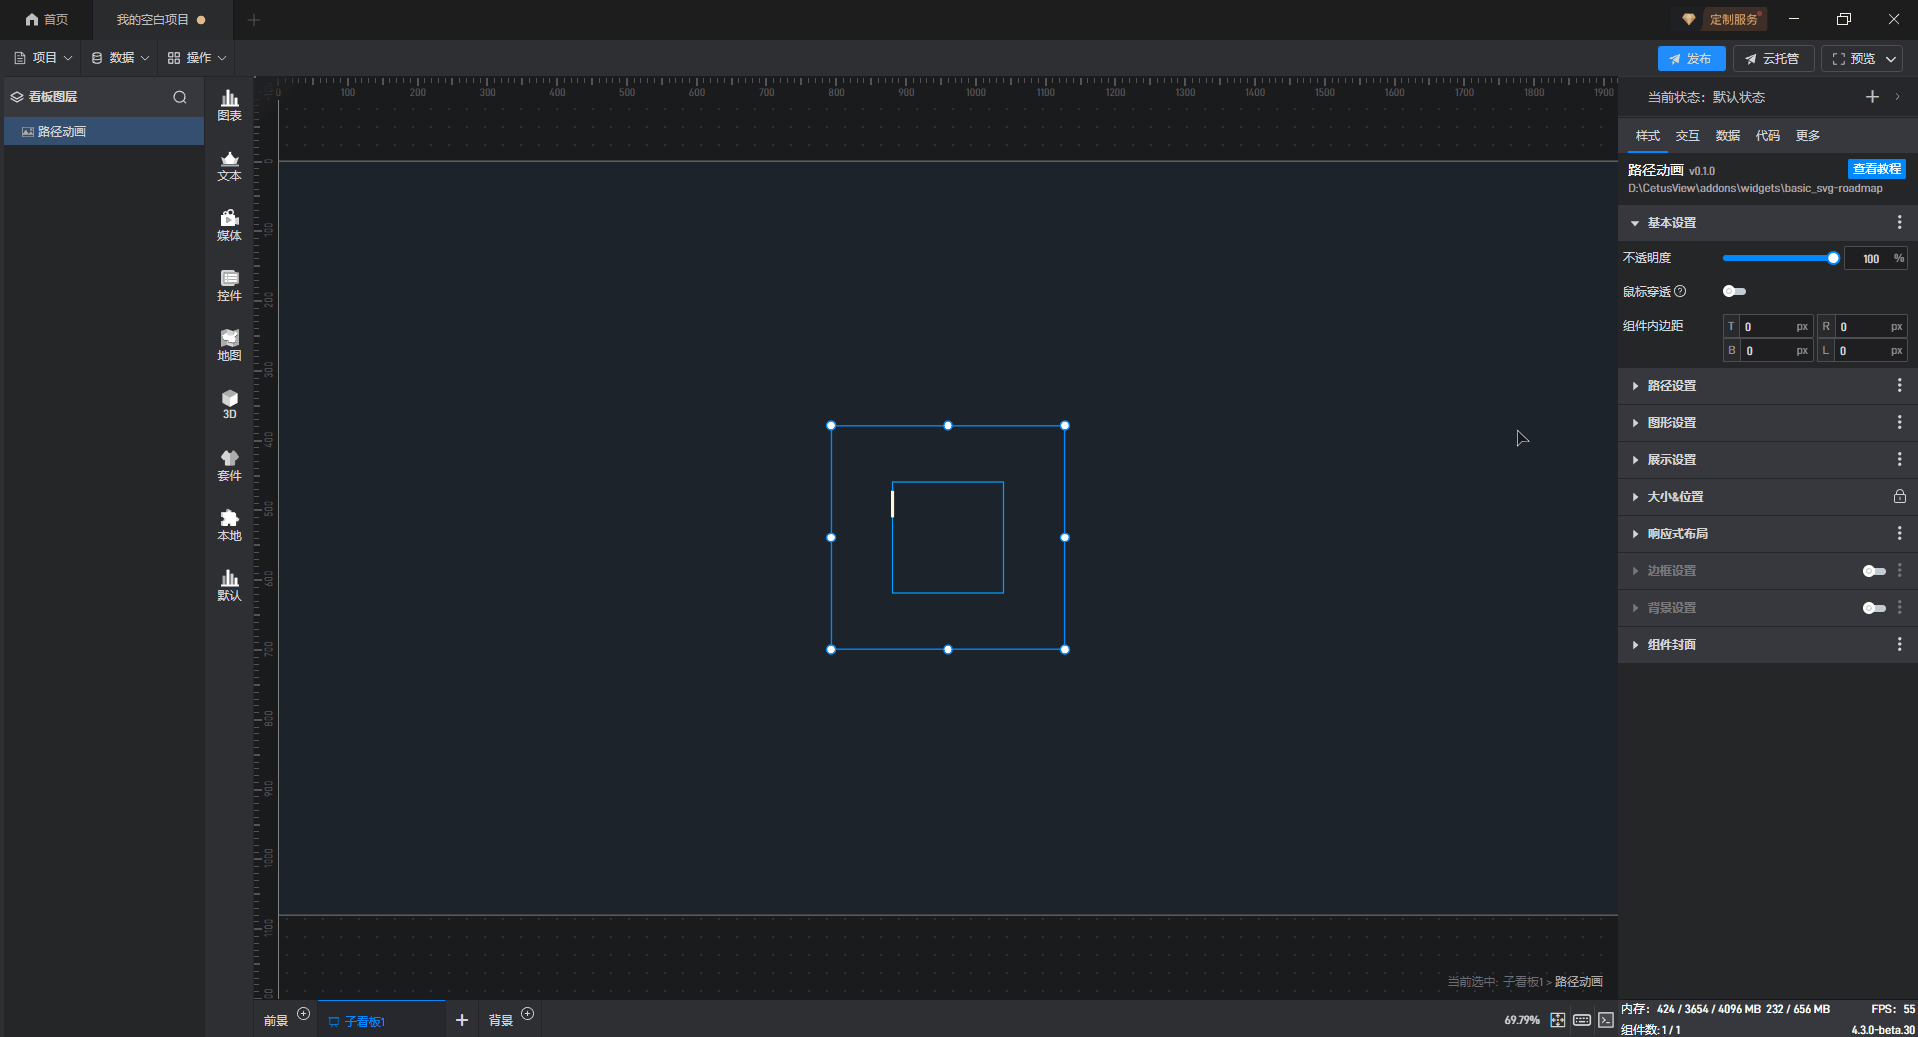1918x1037 pixels.
Task: Expand the 展示设置 section
Action: click(1635, 460)
